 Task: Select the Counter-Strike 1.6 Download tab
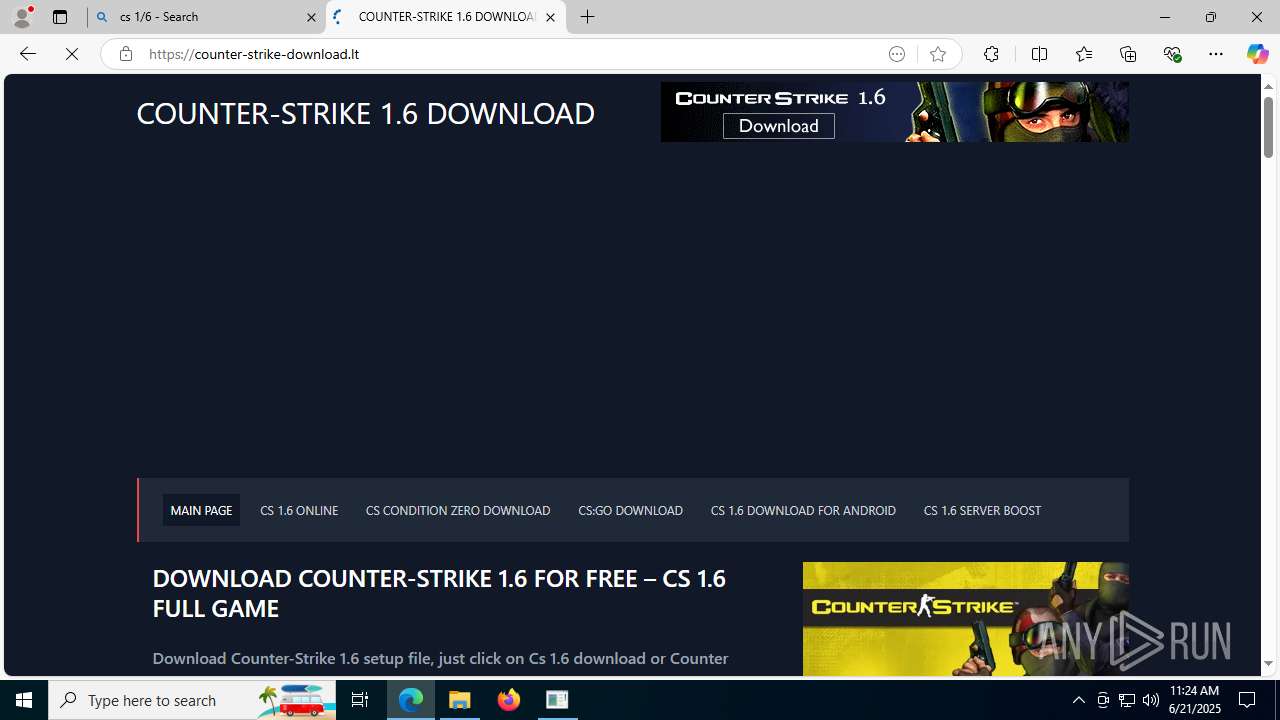coord(446,17)
